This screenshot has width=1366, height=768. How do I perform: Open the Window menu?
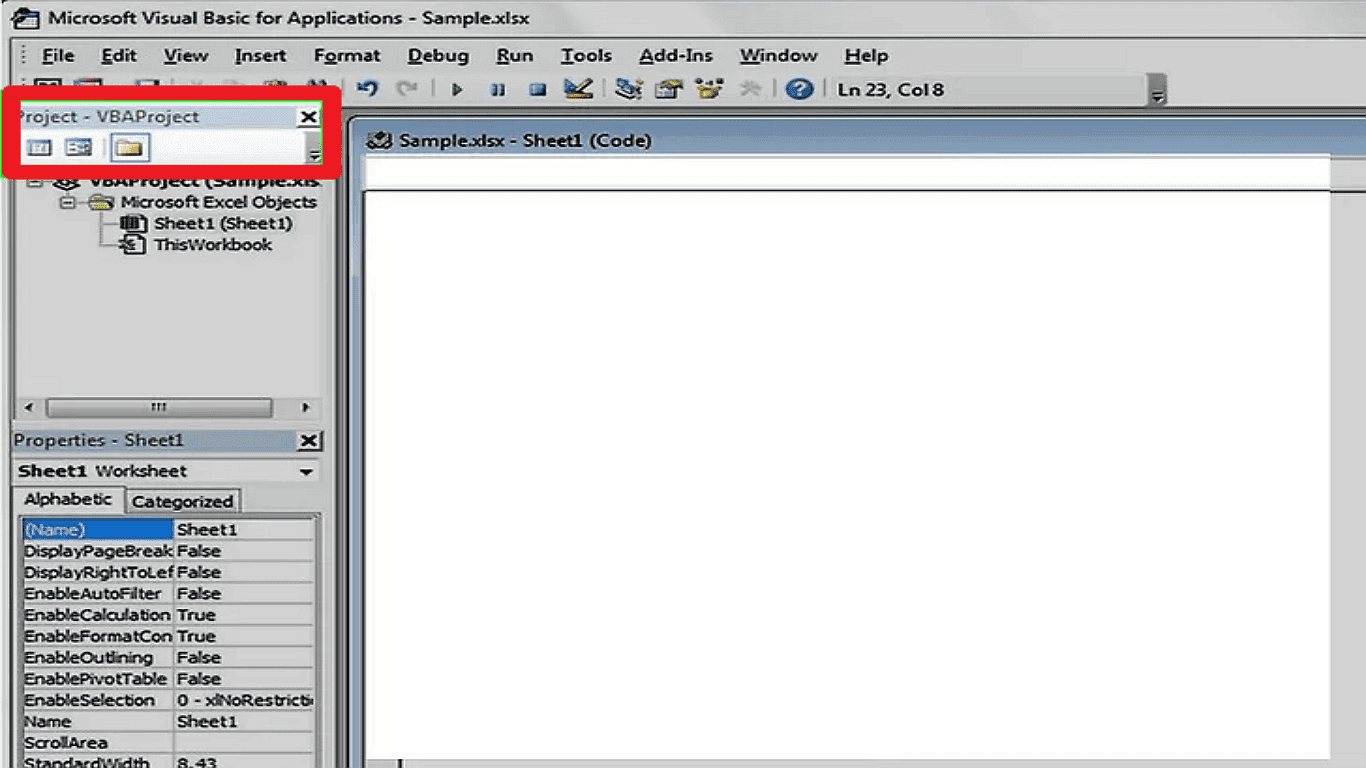(x=778, y=56)
